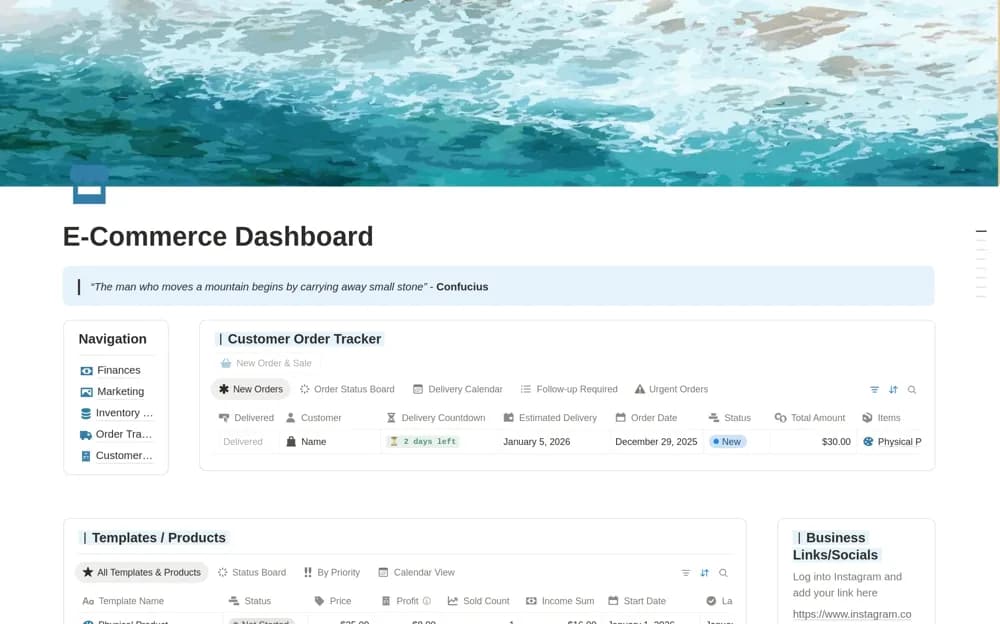This screenshot has height=624, width=1000.
Task: Click the Profit column header
Action: tap(401, 601)
